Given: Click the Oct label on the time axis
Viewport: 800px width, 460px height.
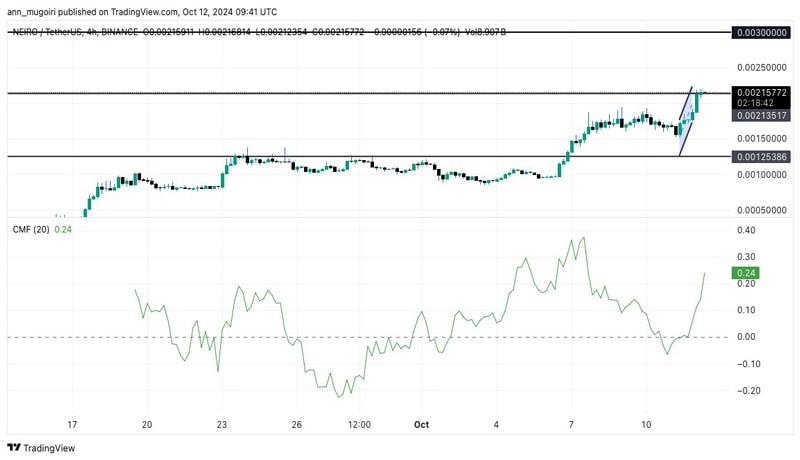Looking at the screenshot, I should pyautogui.click(x=422, y=424).
